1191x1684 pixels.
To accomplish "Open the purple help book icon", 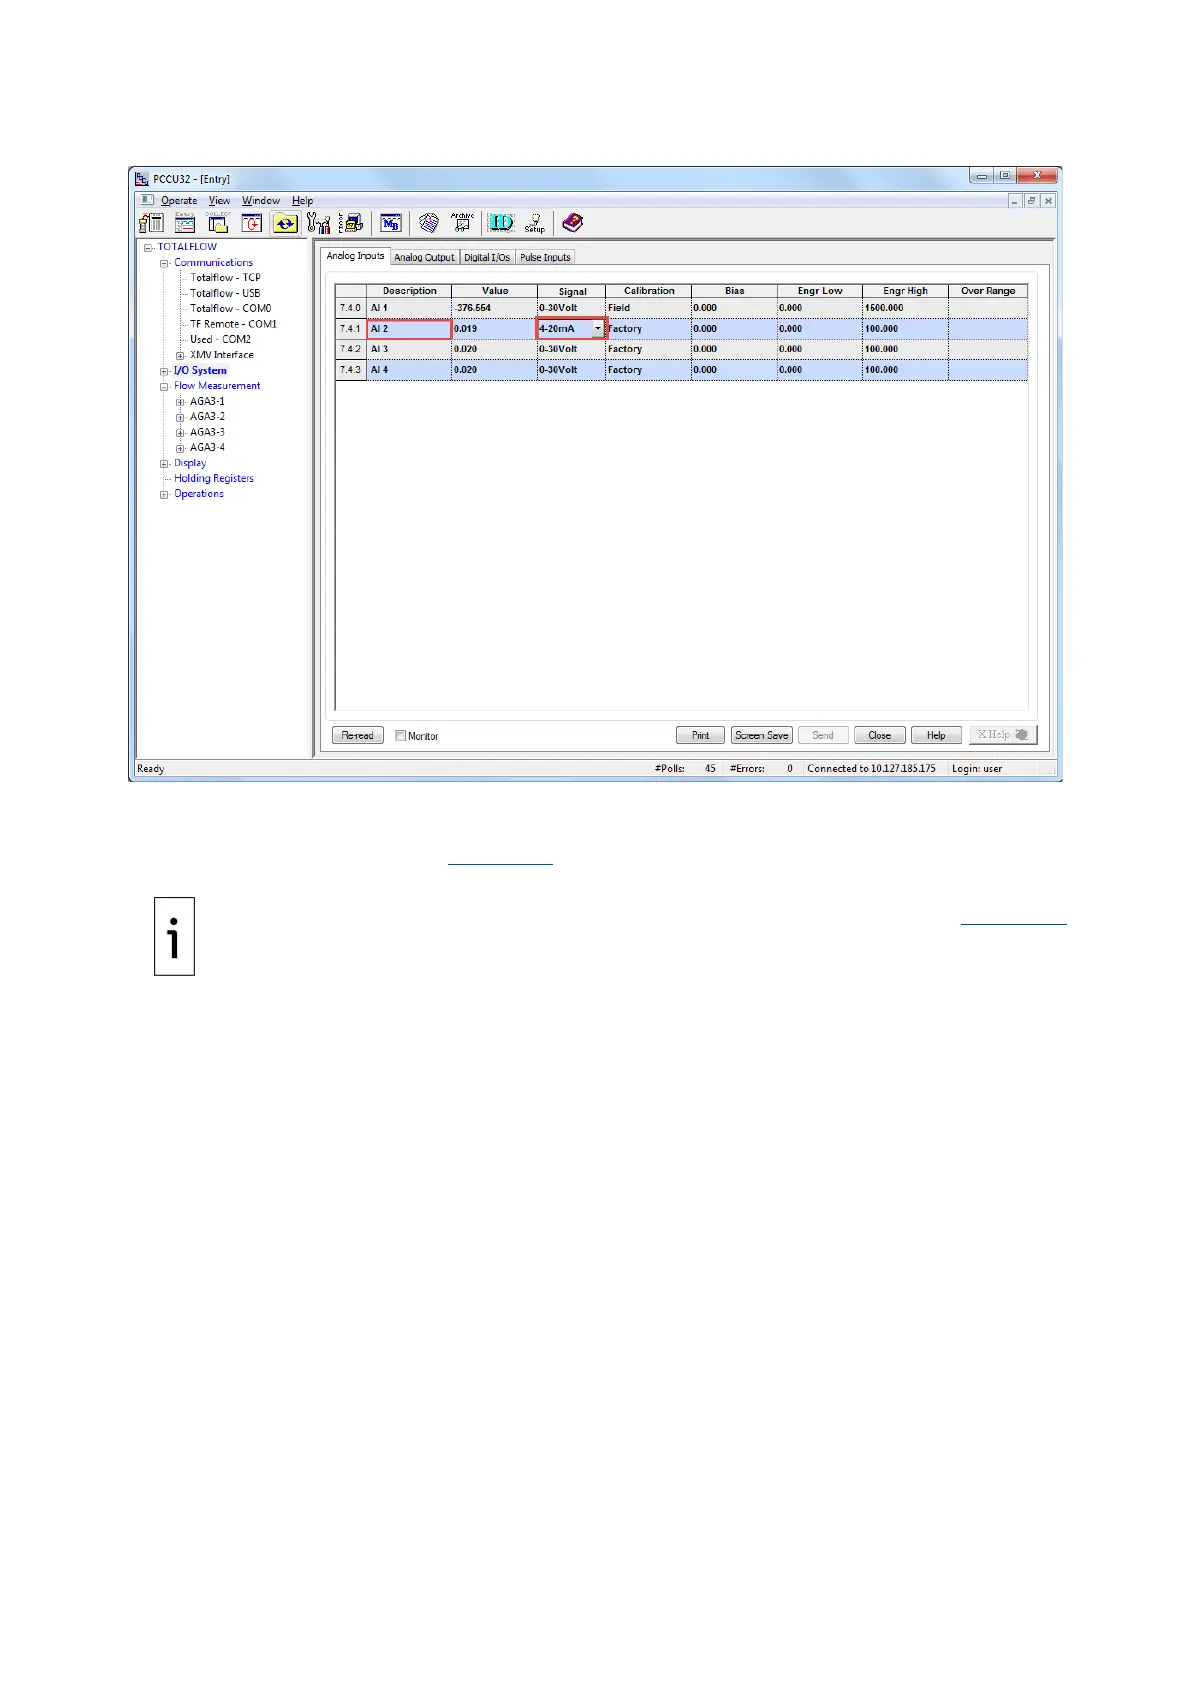I will click(x=573, y=223).
